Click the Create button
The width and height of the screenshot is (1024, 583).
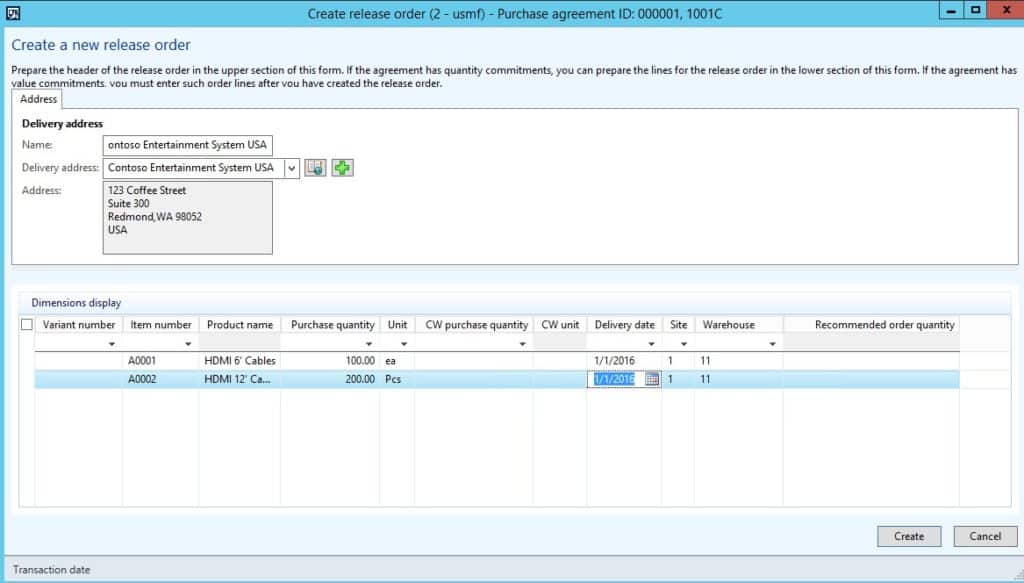coord(909,536)
